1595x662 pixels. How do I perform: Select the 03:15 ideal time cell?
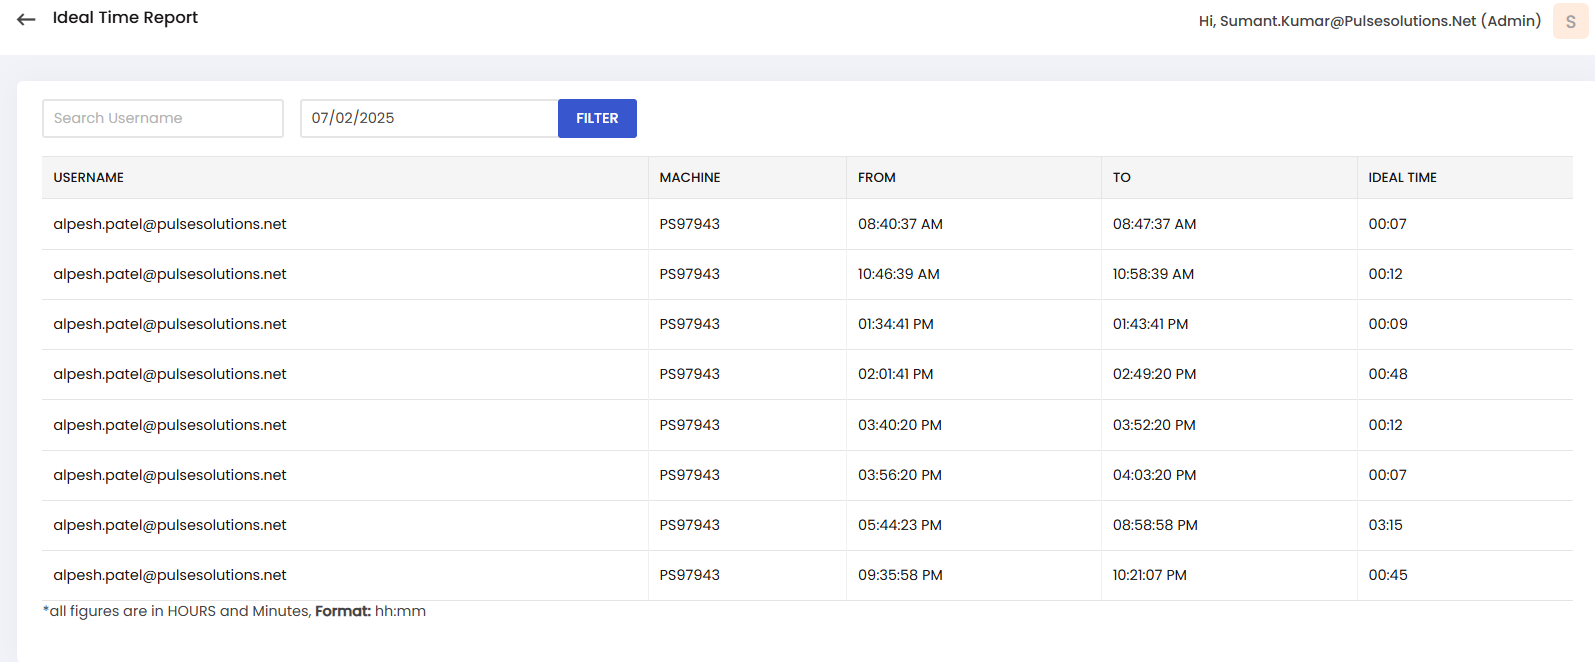1385,525
